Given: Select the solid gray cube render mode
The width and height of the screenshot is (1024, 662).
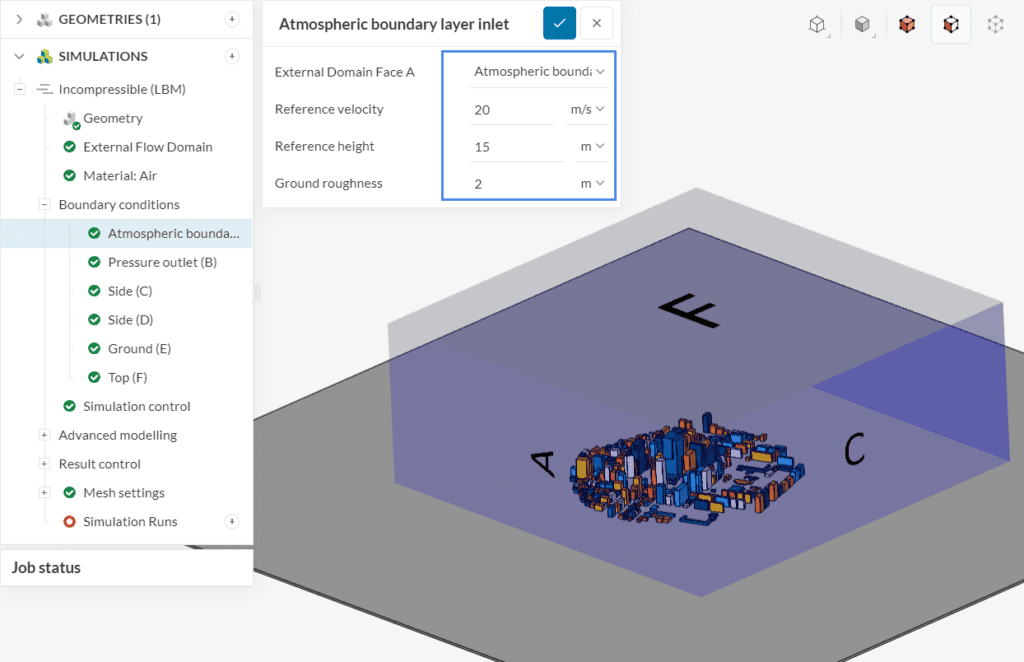Looking at the screenshot, I should [x=862, y=25].
